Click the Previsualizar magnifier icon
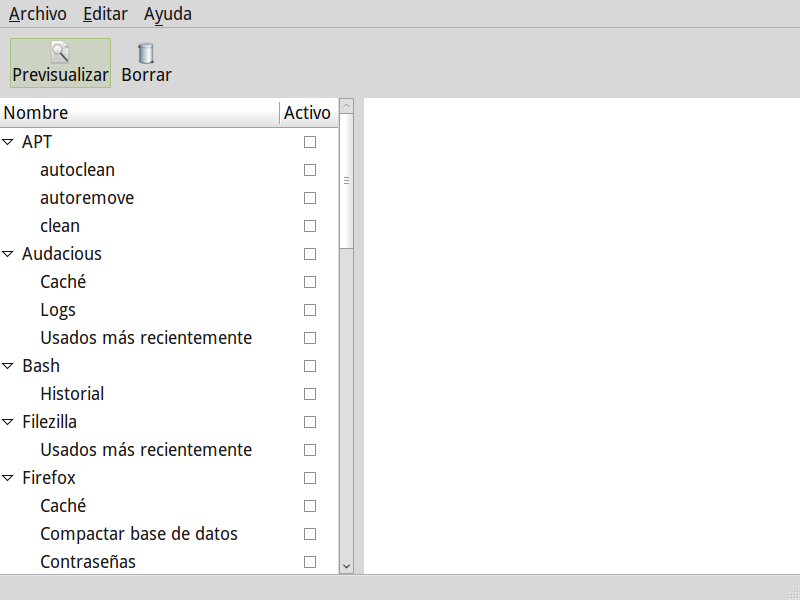Screen dimensions: 800x600 coord(60,52)
